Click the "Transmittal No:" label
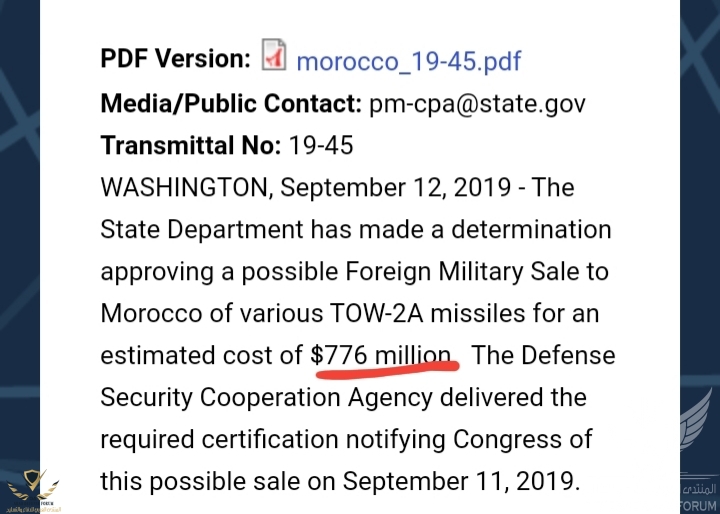This screenshot has height=514, width=720. 190,146
